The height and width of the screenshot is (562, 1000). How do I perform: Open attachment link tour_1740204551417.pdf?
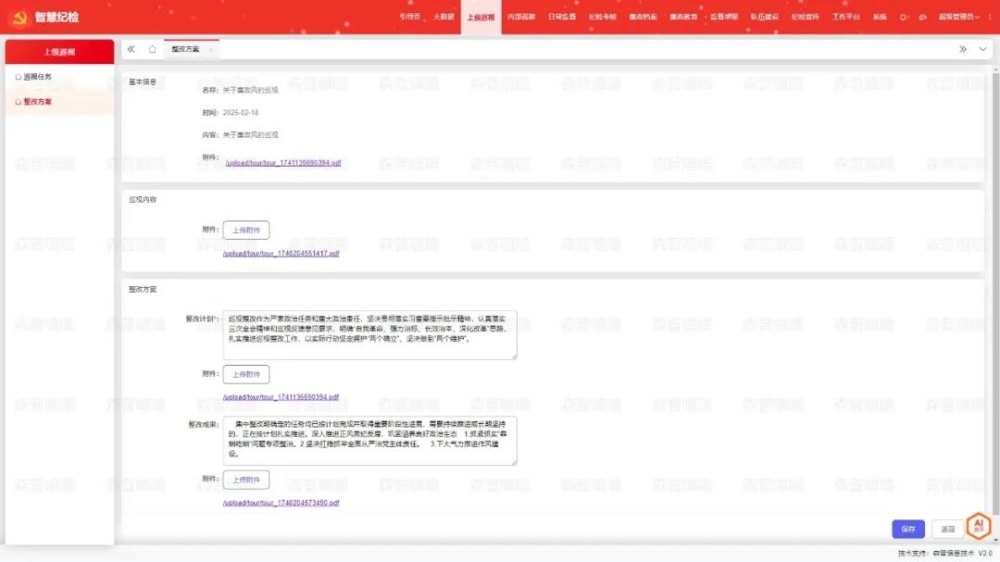click(x=281, y=253)
